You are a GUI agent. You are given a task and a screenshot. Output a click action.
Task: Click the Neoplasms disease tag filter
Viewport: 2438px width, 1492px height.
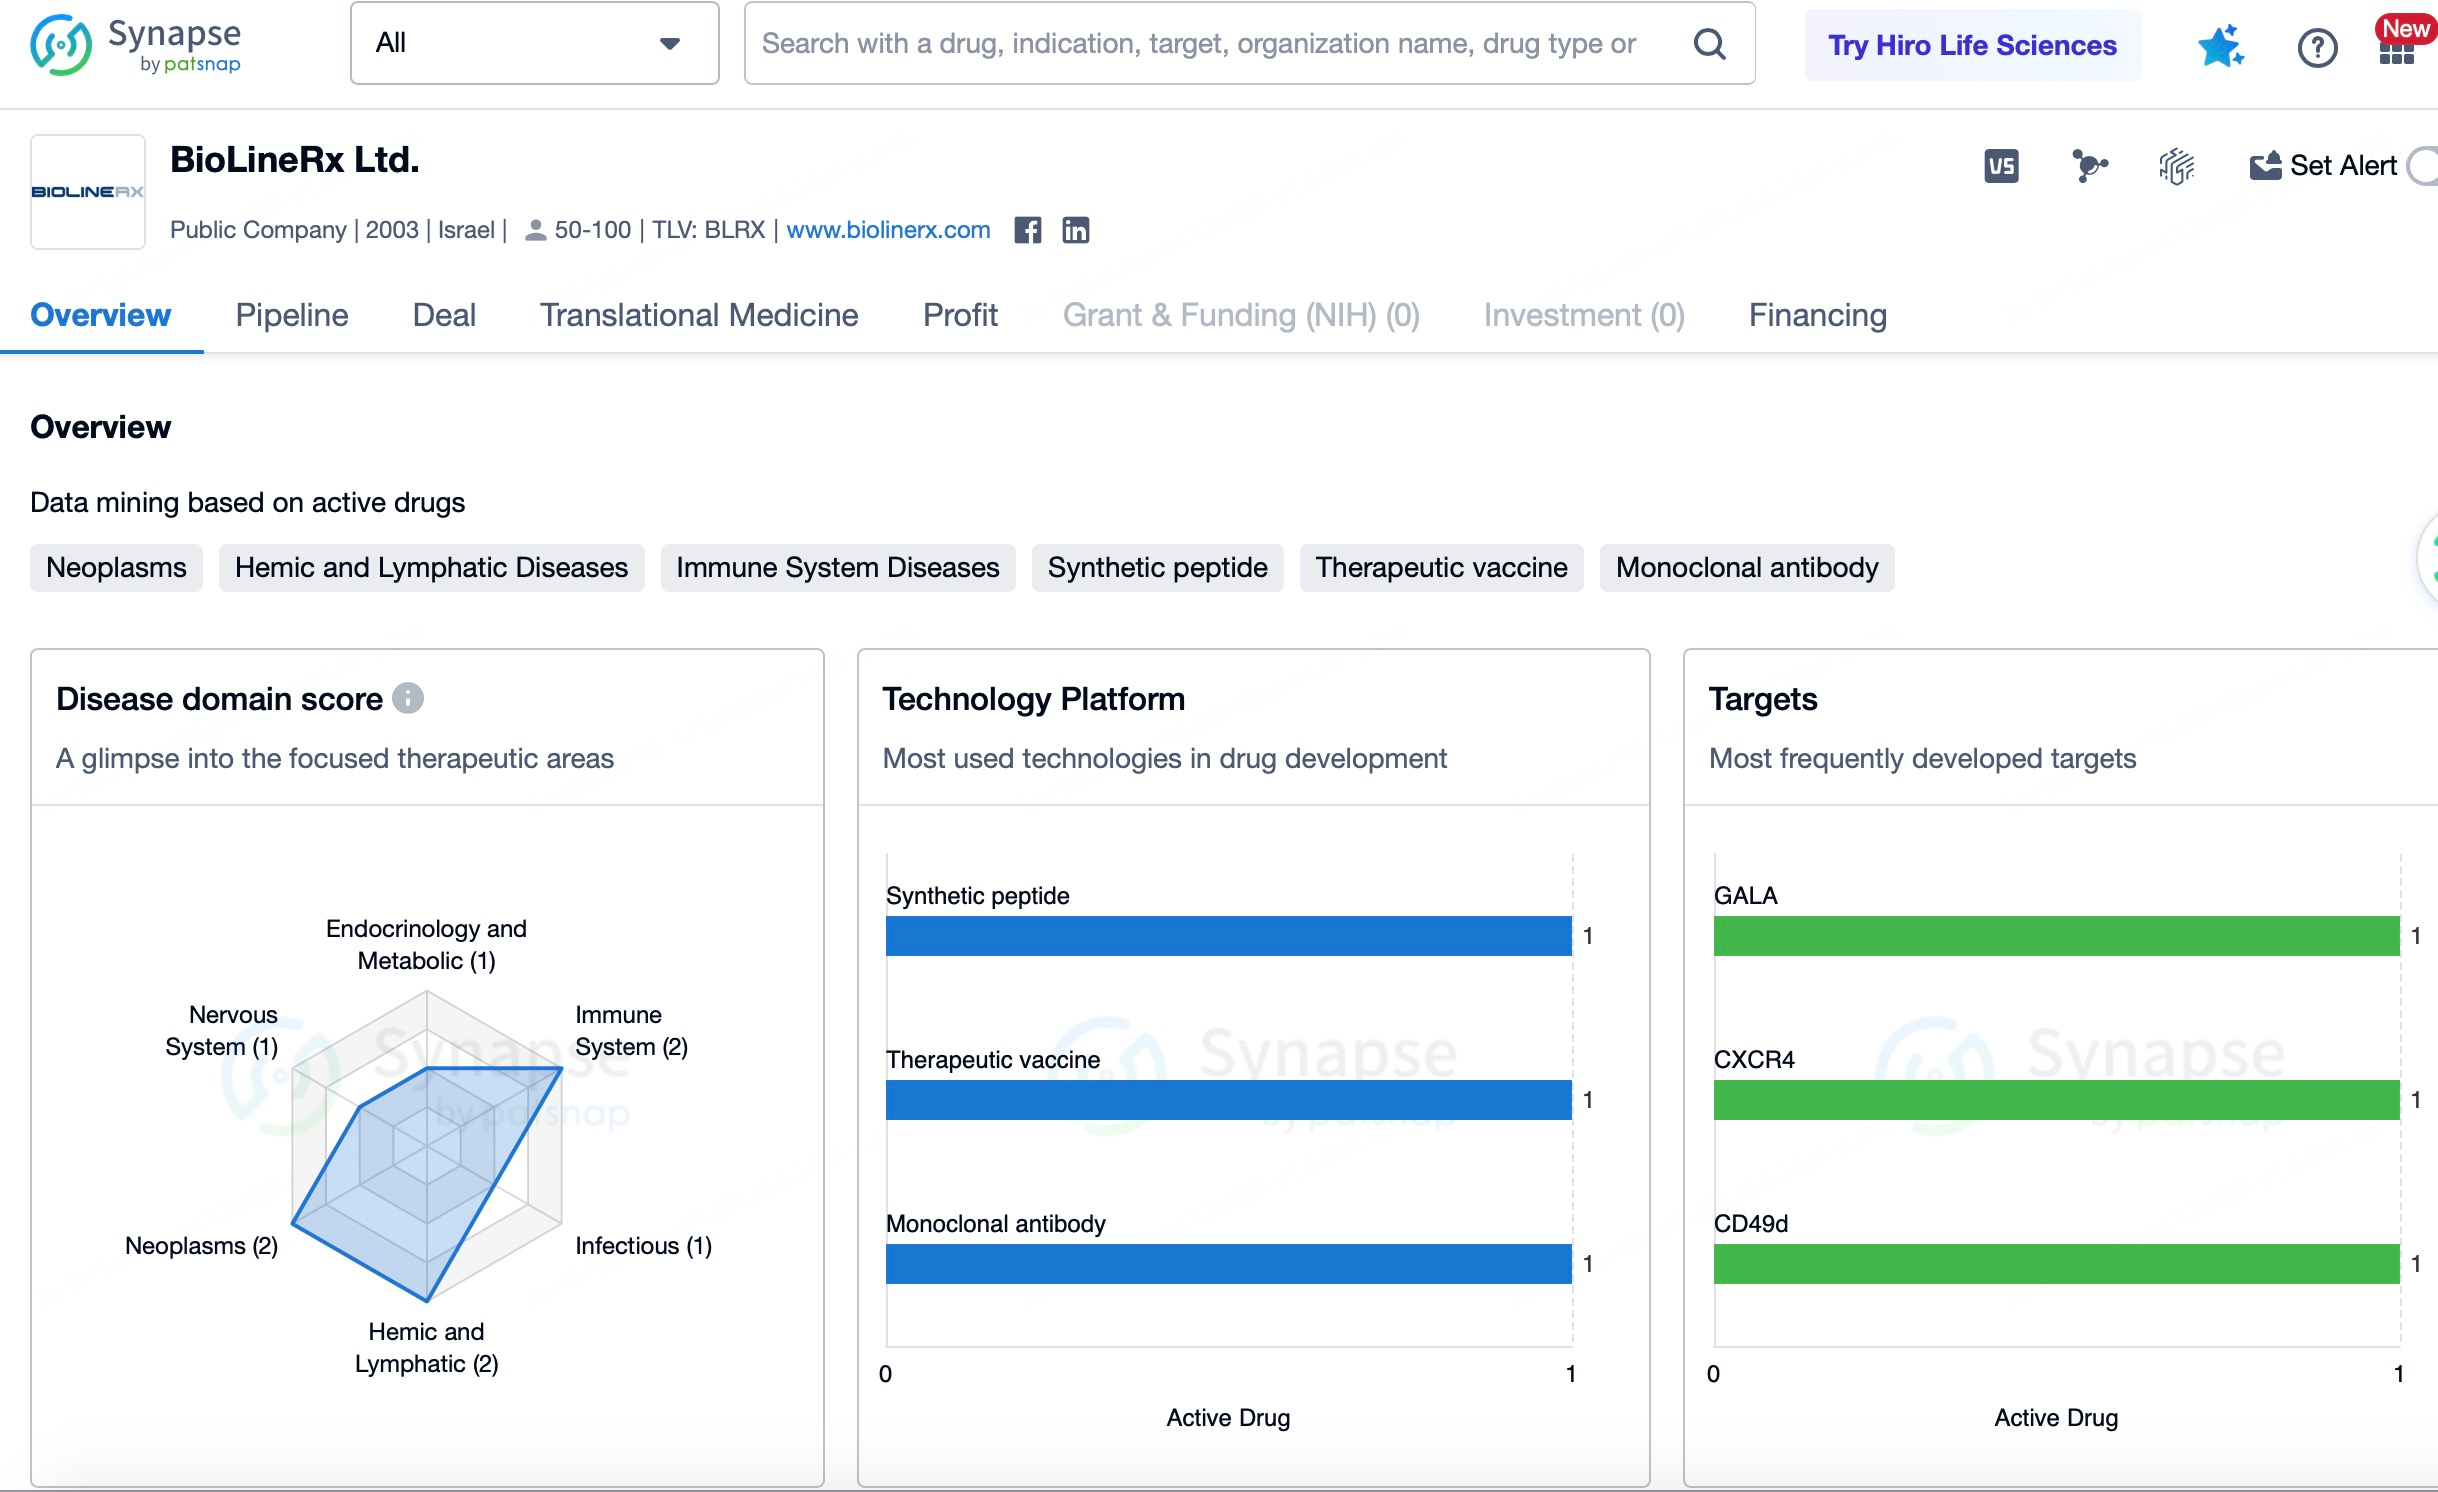tap(117, 568)
